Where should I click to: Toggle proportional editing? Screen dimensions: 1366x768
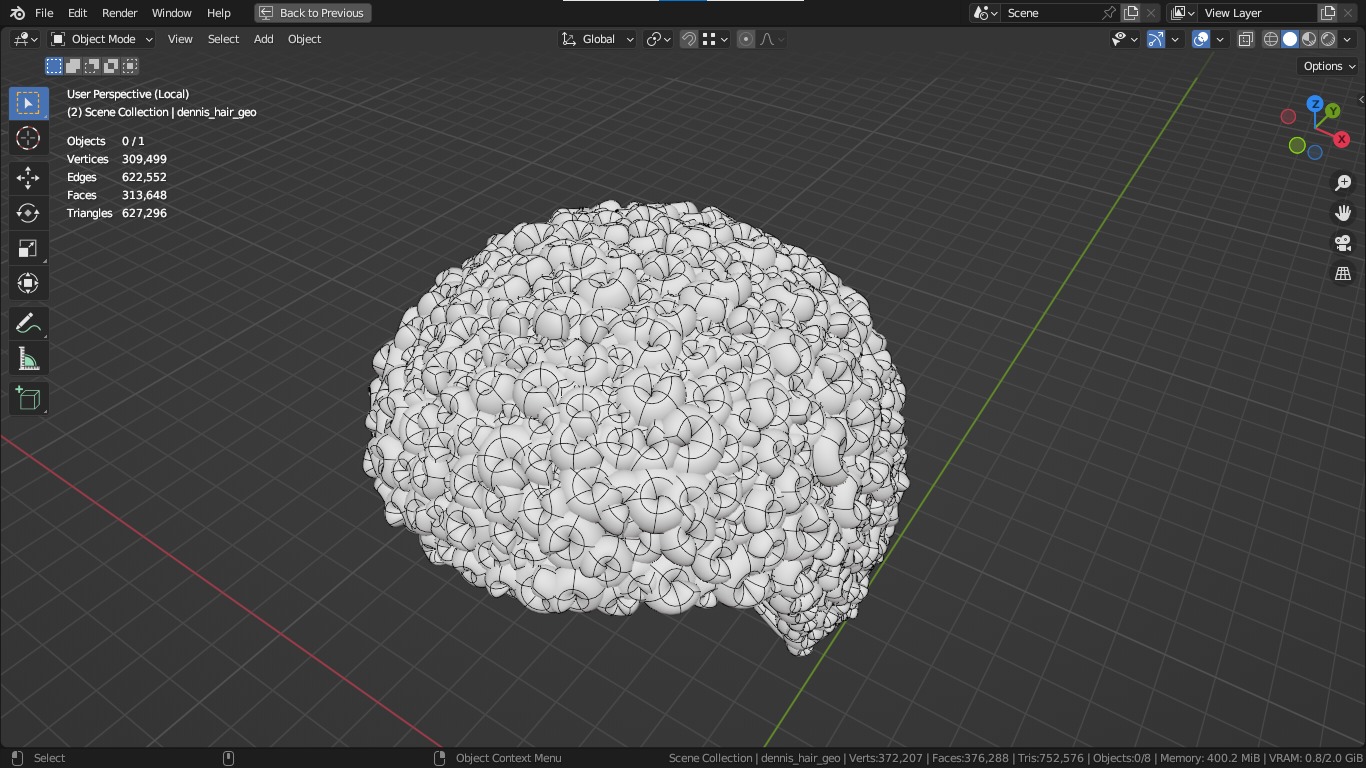click(746, 39)
